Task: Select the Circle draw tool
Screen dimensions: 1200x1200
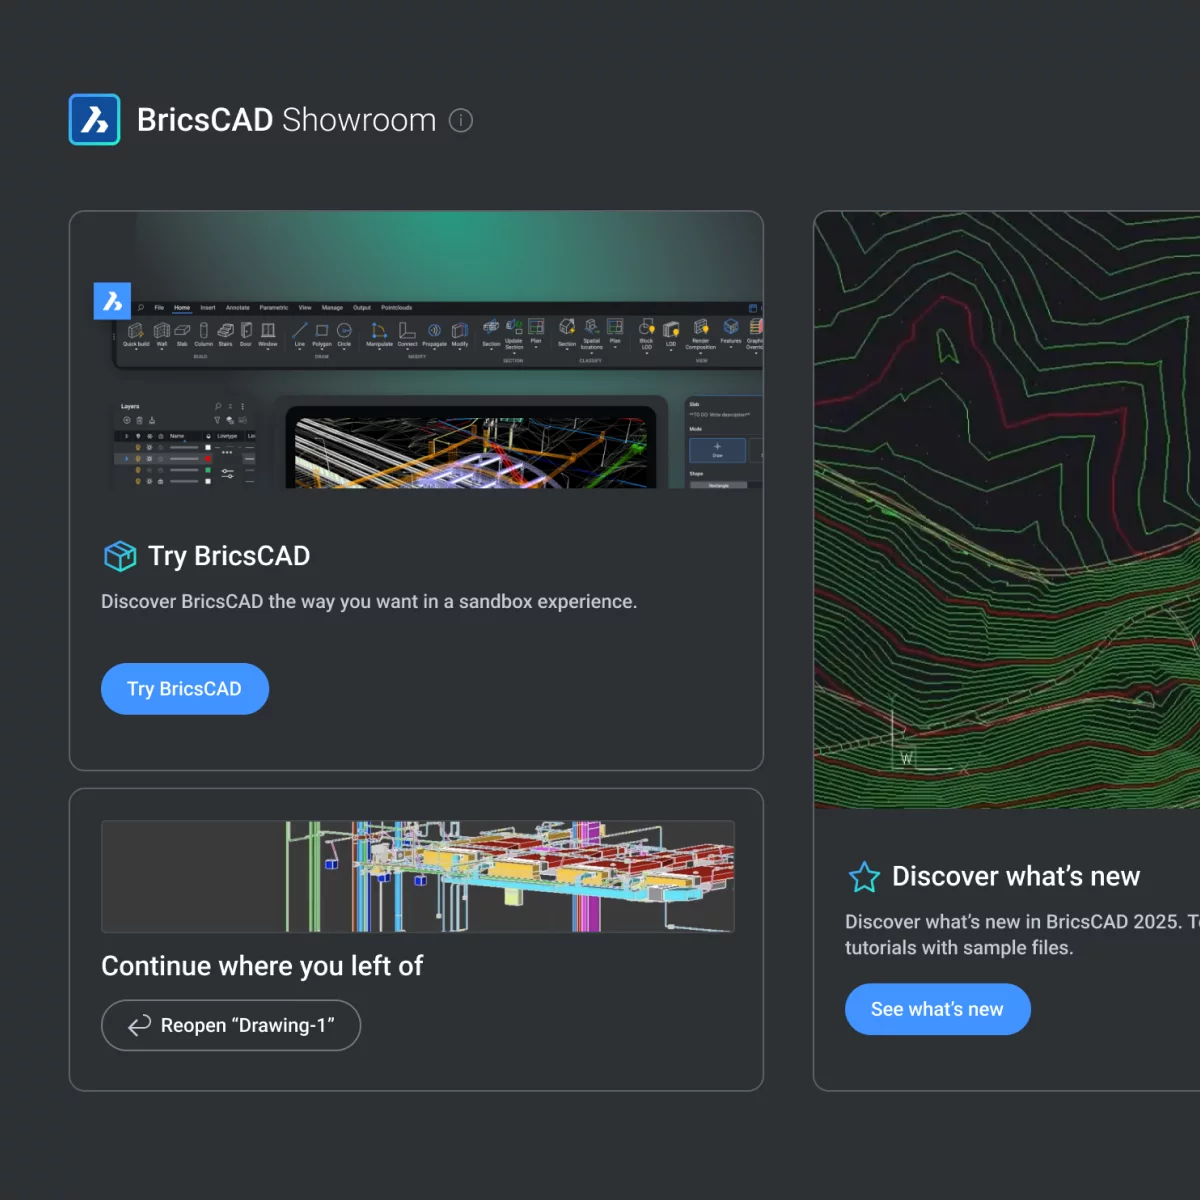Action: click(x=344, y=331)
